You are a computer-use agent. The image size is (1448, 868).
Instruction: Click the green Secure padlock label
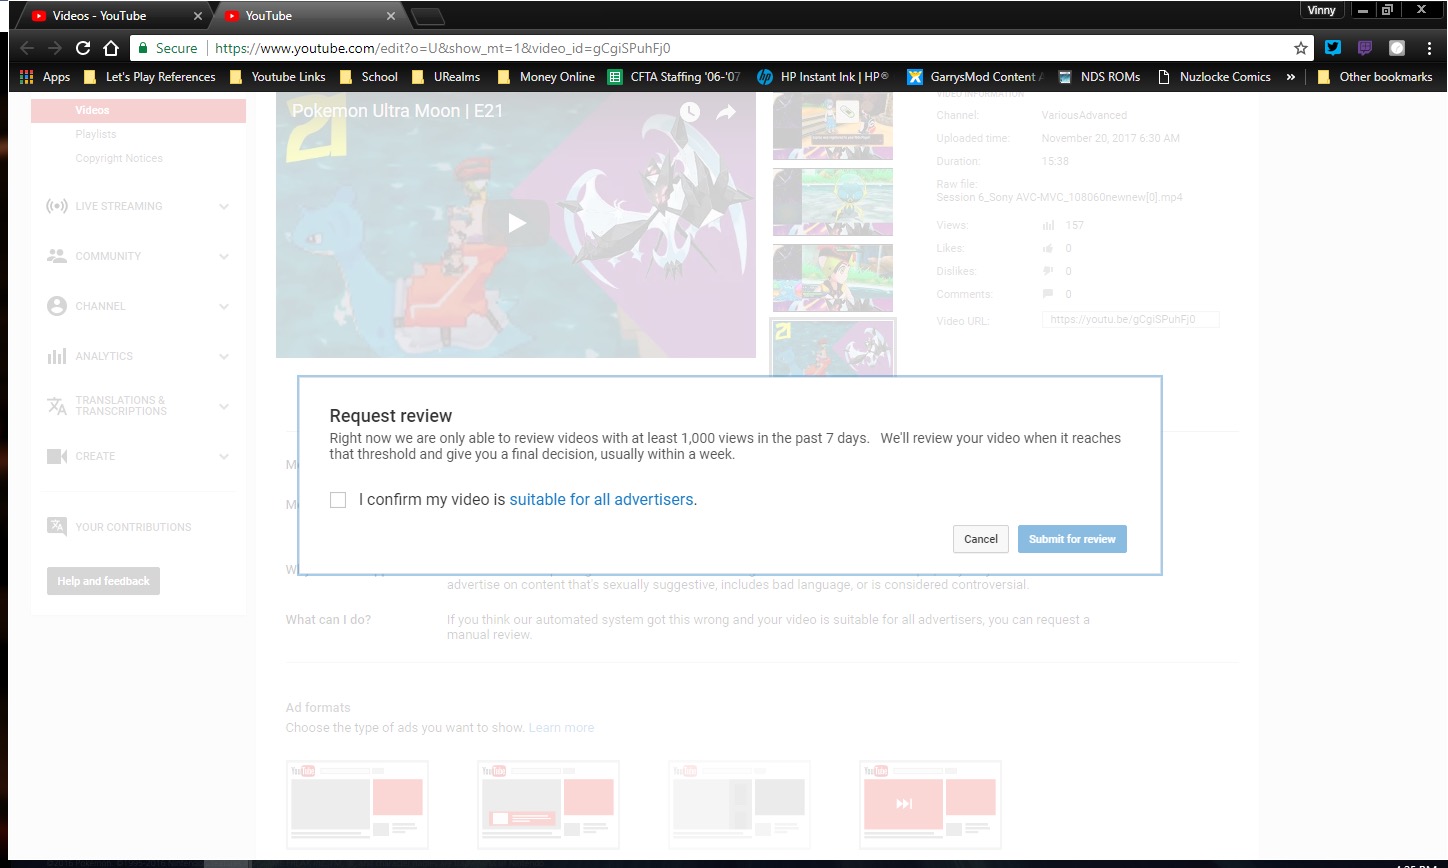168,48
